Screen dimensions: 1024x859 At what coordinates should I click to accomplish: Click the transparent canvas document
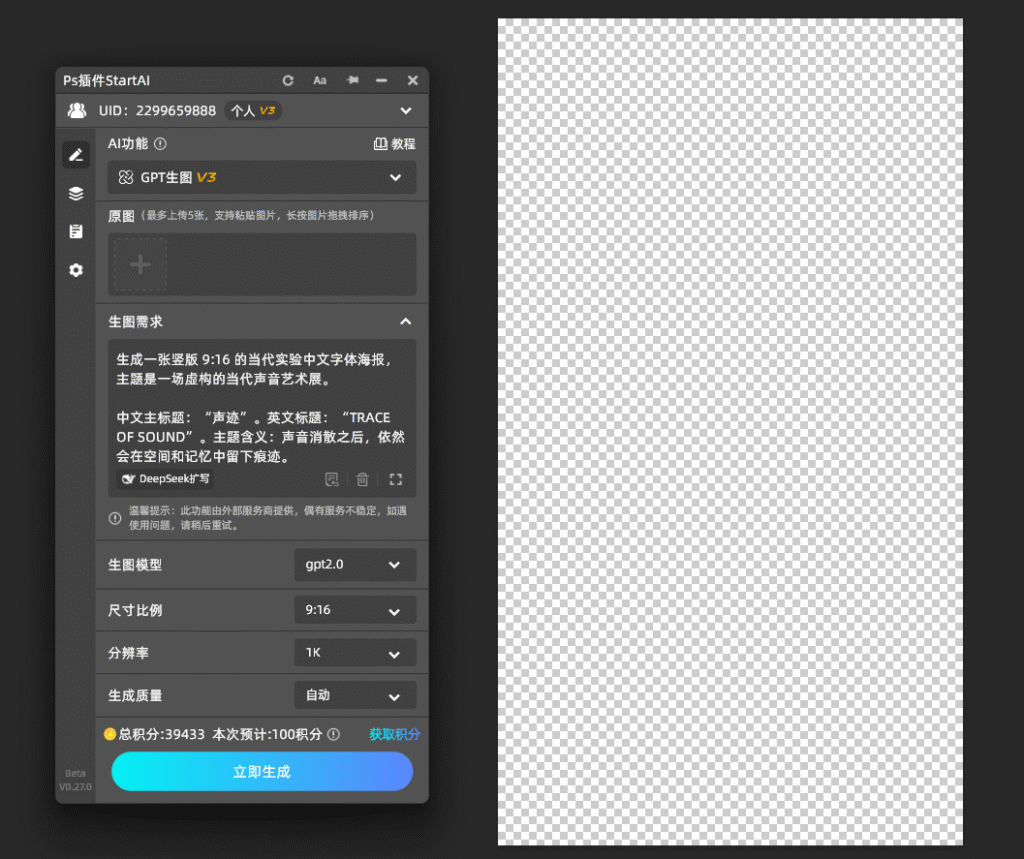(x=730, y=431)
